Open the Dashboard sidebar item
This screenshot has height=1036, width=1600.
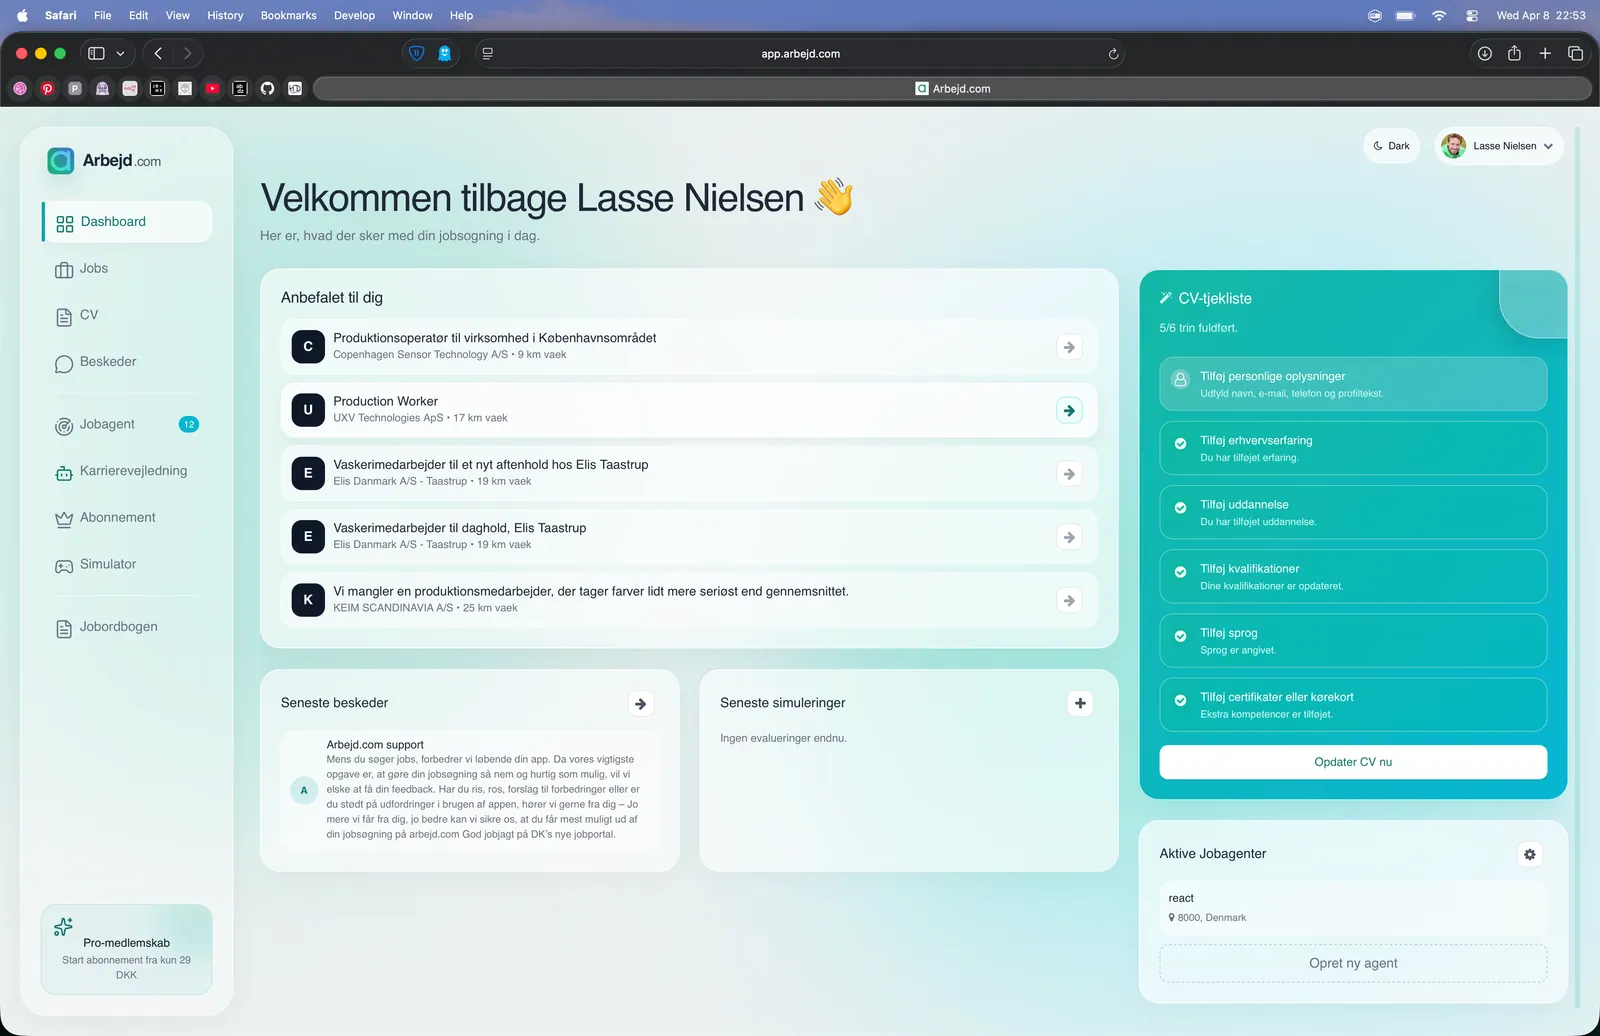tap(127, 222)
